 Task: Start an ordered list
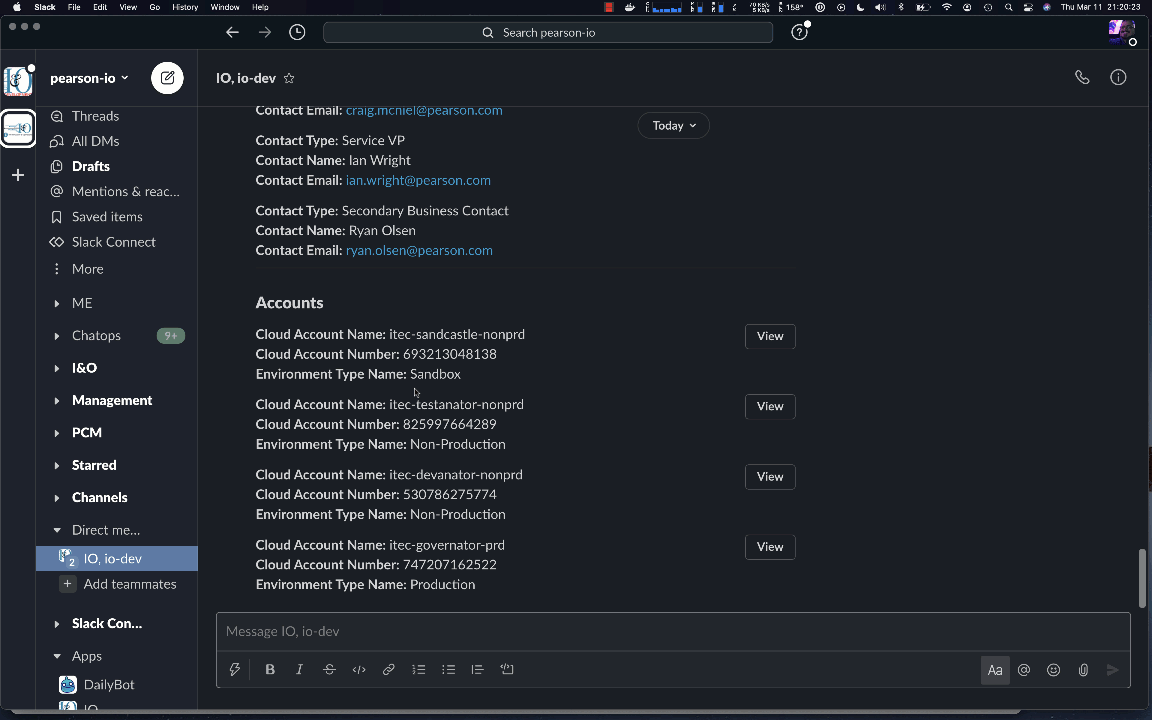click(419, 669)
